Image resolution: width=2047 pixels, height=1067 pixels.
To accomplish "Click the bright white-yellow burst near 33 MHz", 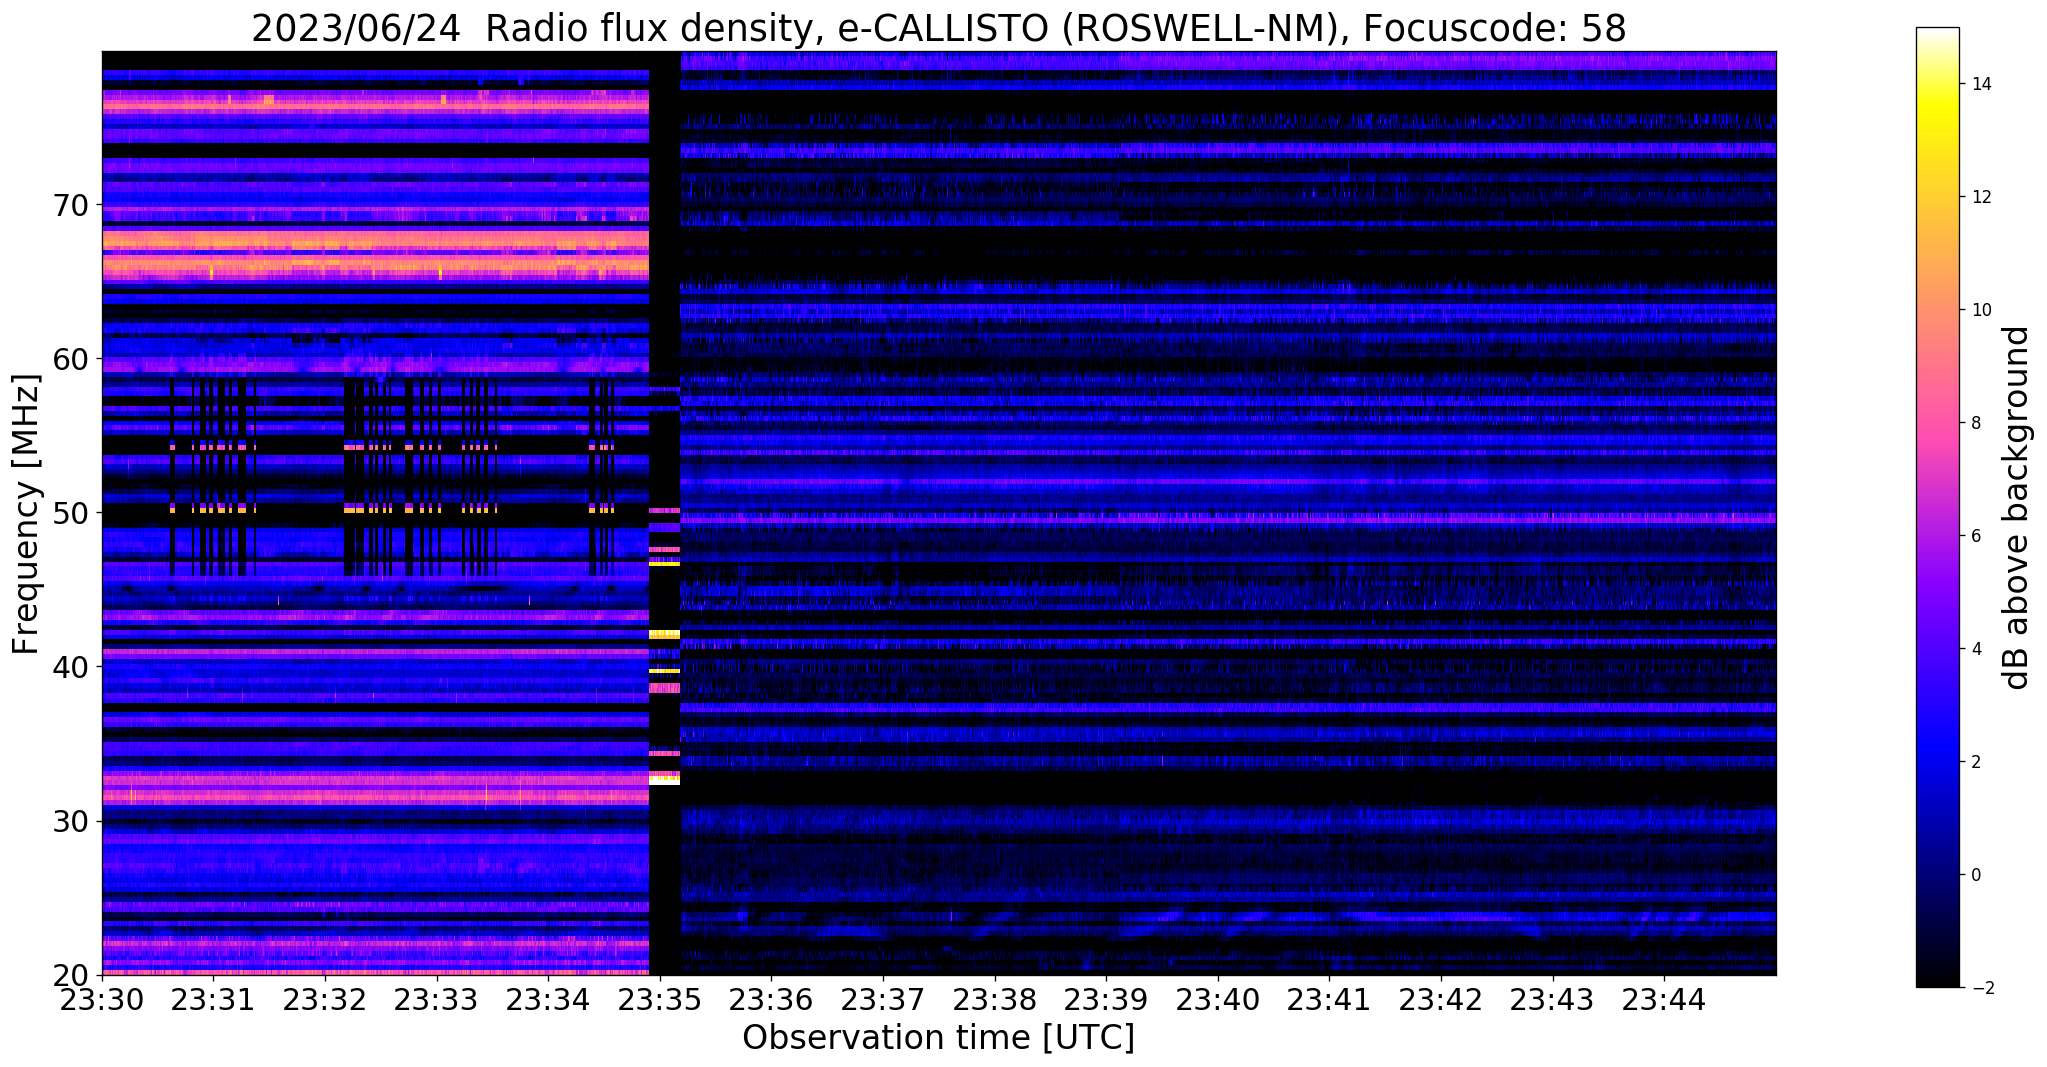I will (x=664, y=779).
